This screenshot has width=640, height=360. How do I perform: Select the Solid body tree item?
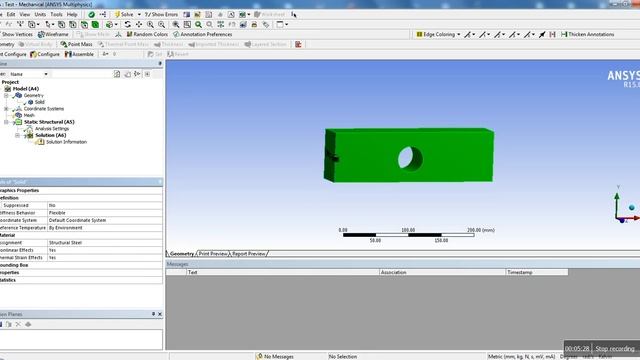(x=40, y=102)
